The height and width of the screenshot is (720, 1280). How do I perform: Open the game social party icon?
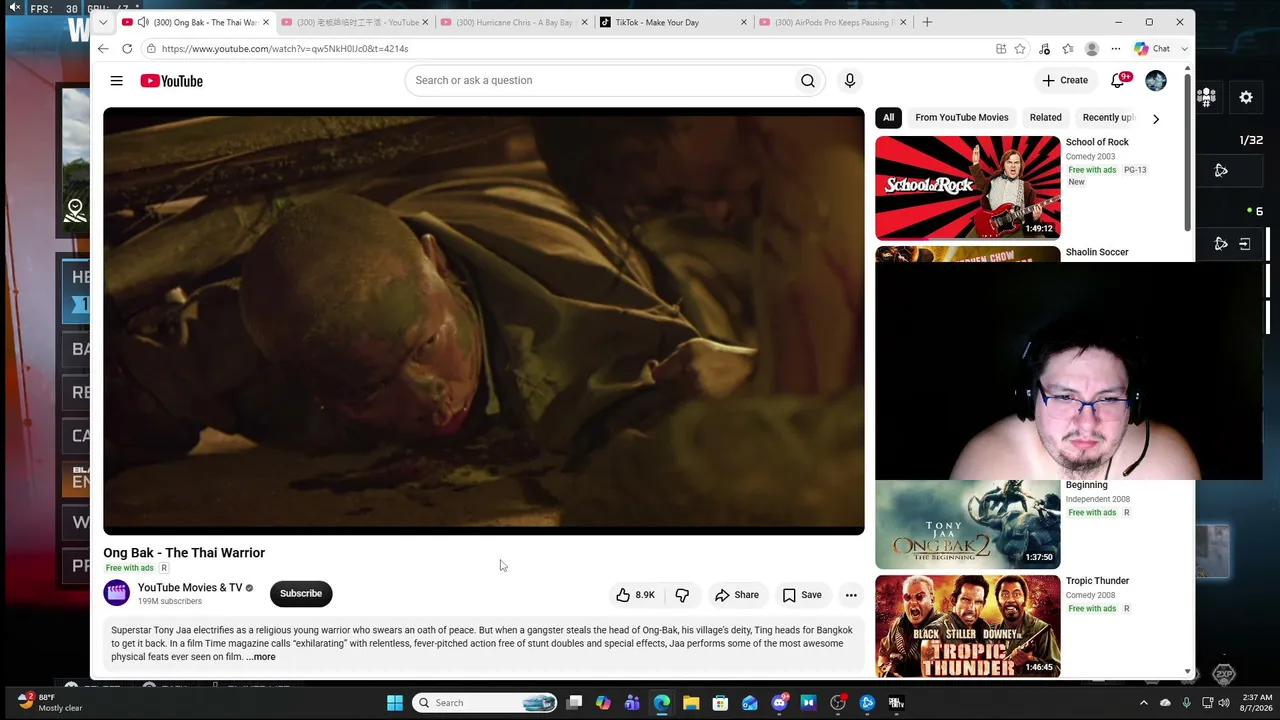[x=1207, y=97]
